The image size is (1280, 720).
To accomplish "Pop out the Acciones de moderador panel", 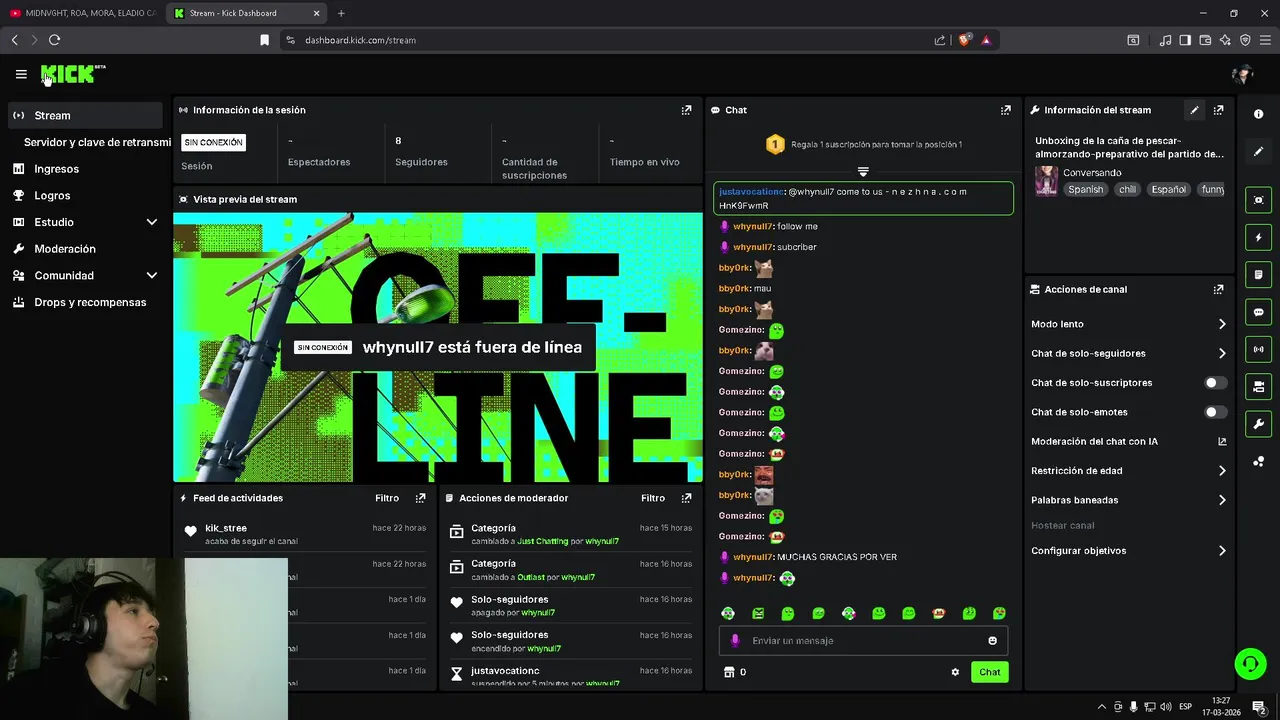I will click(686, 498).
